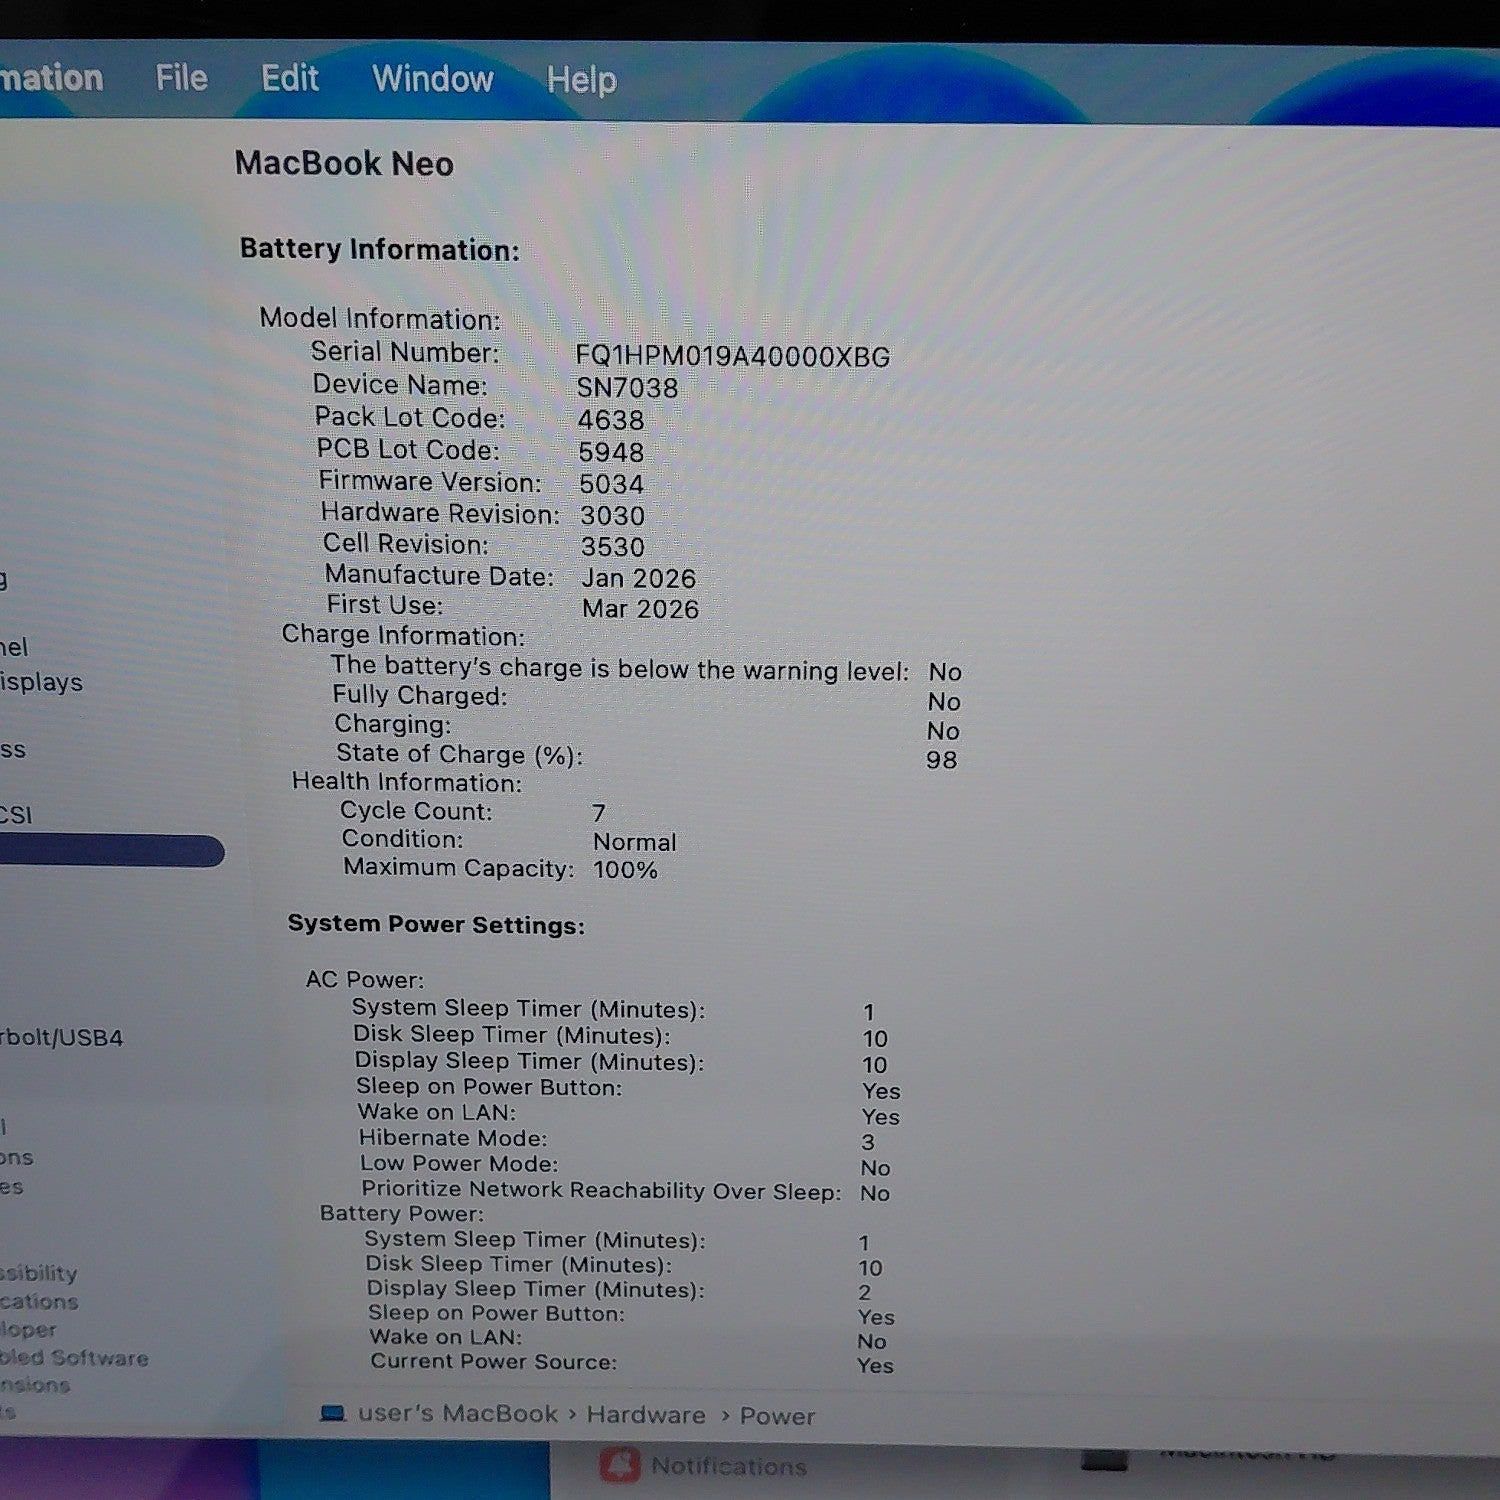Screen dimensions: 1500x1500
Task: Open the Window menu
Action: coord(433,79)
